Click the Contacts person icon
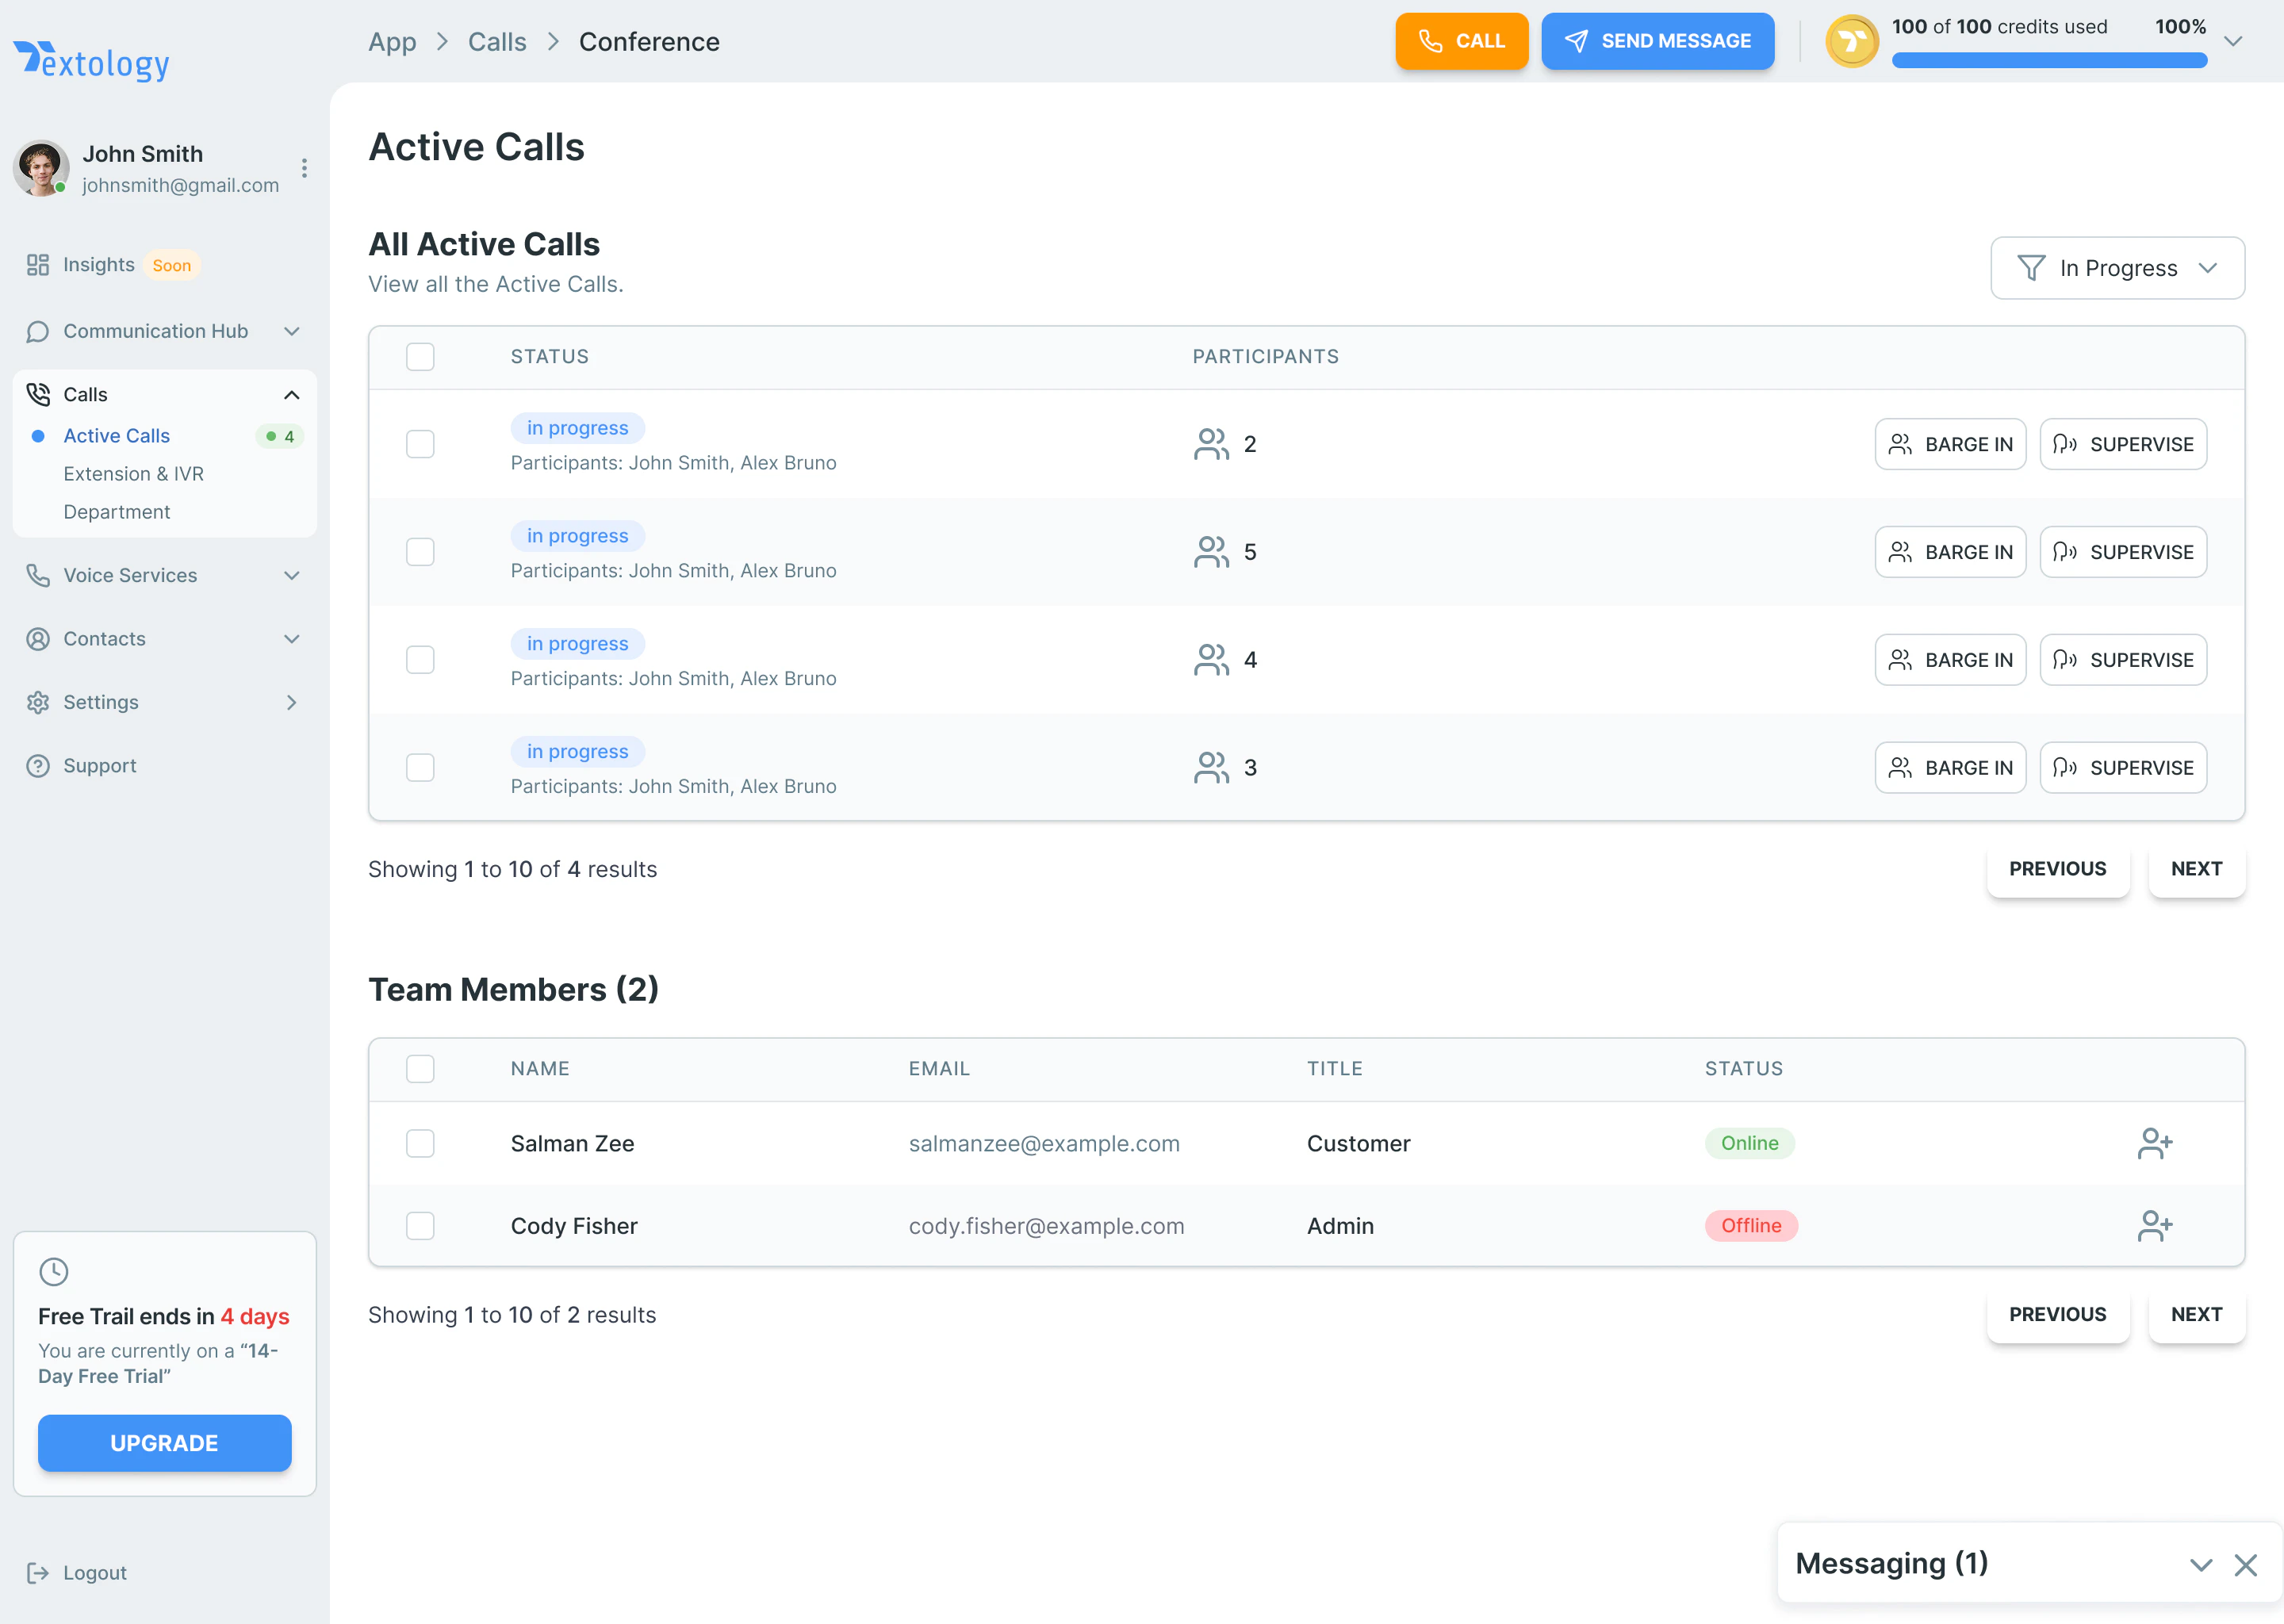The image size is (2284, 1624). click(38, 639)
